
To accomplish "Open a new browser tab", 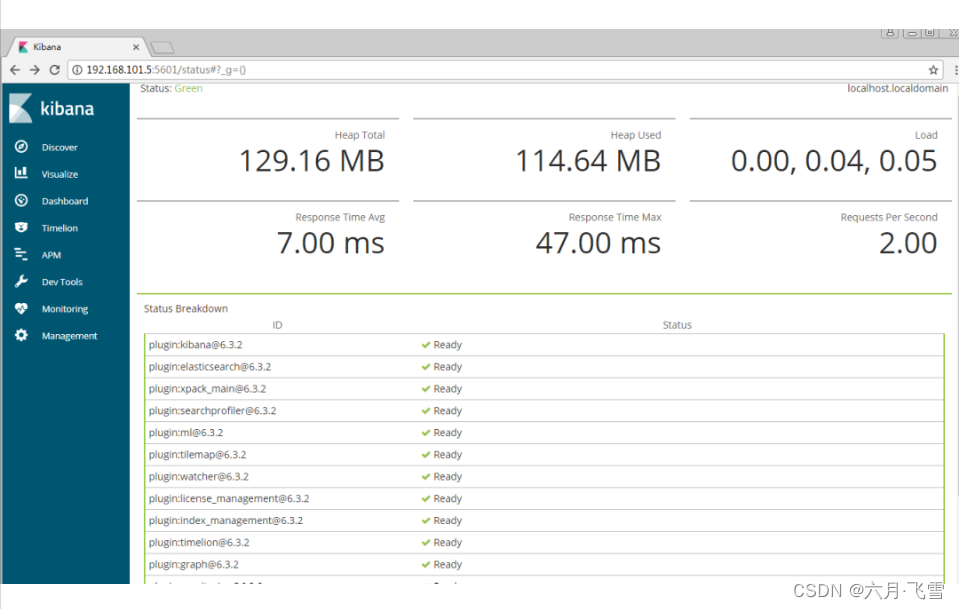I will point(162,47).
